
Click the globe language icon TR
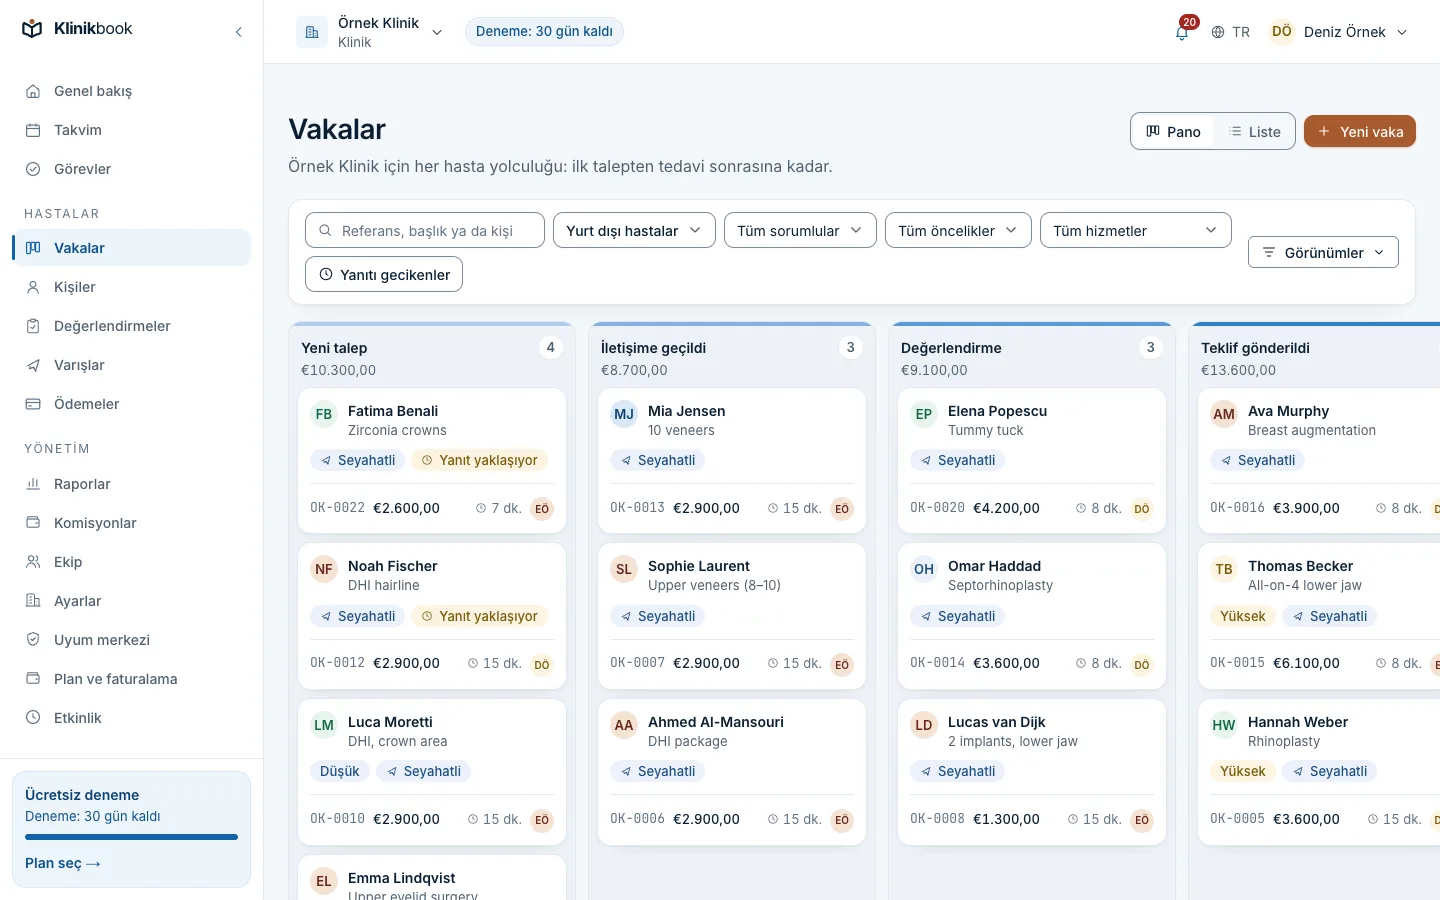1230,32
